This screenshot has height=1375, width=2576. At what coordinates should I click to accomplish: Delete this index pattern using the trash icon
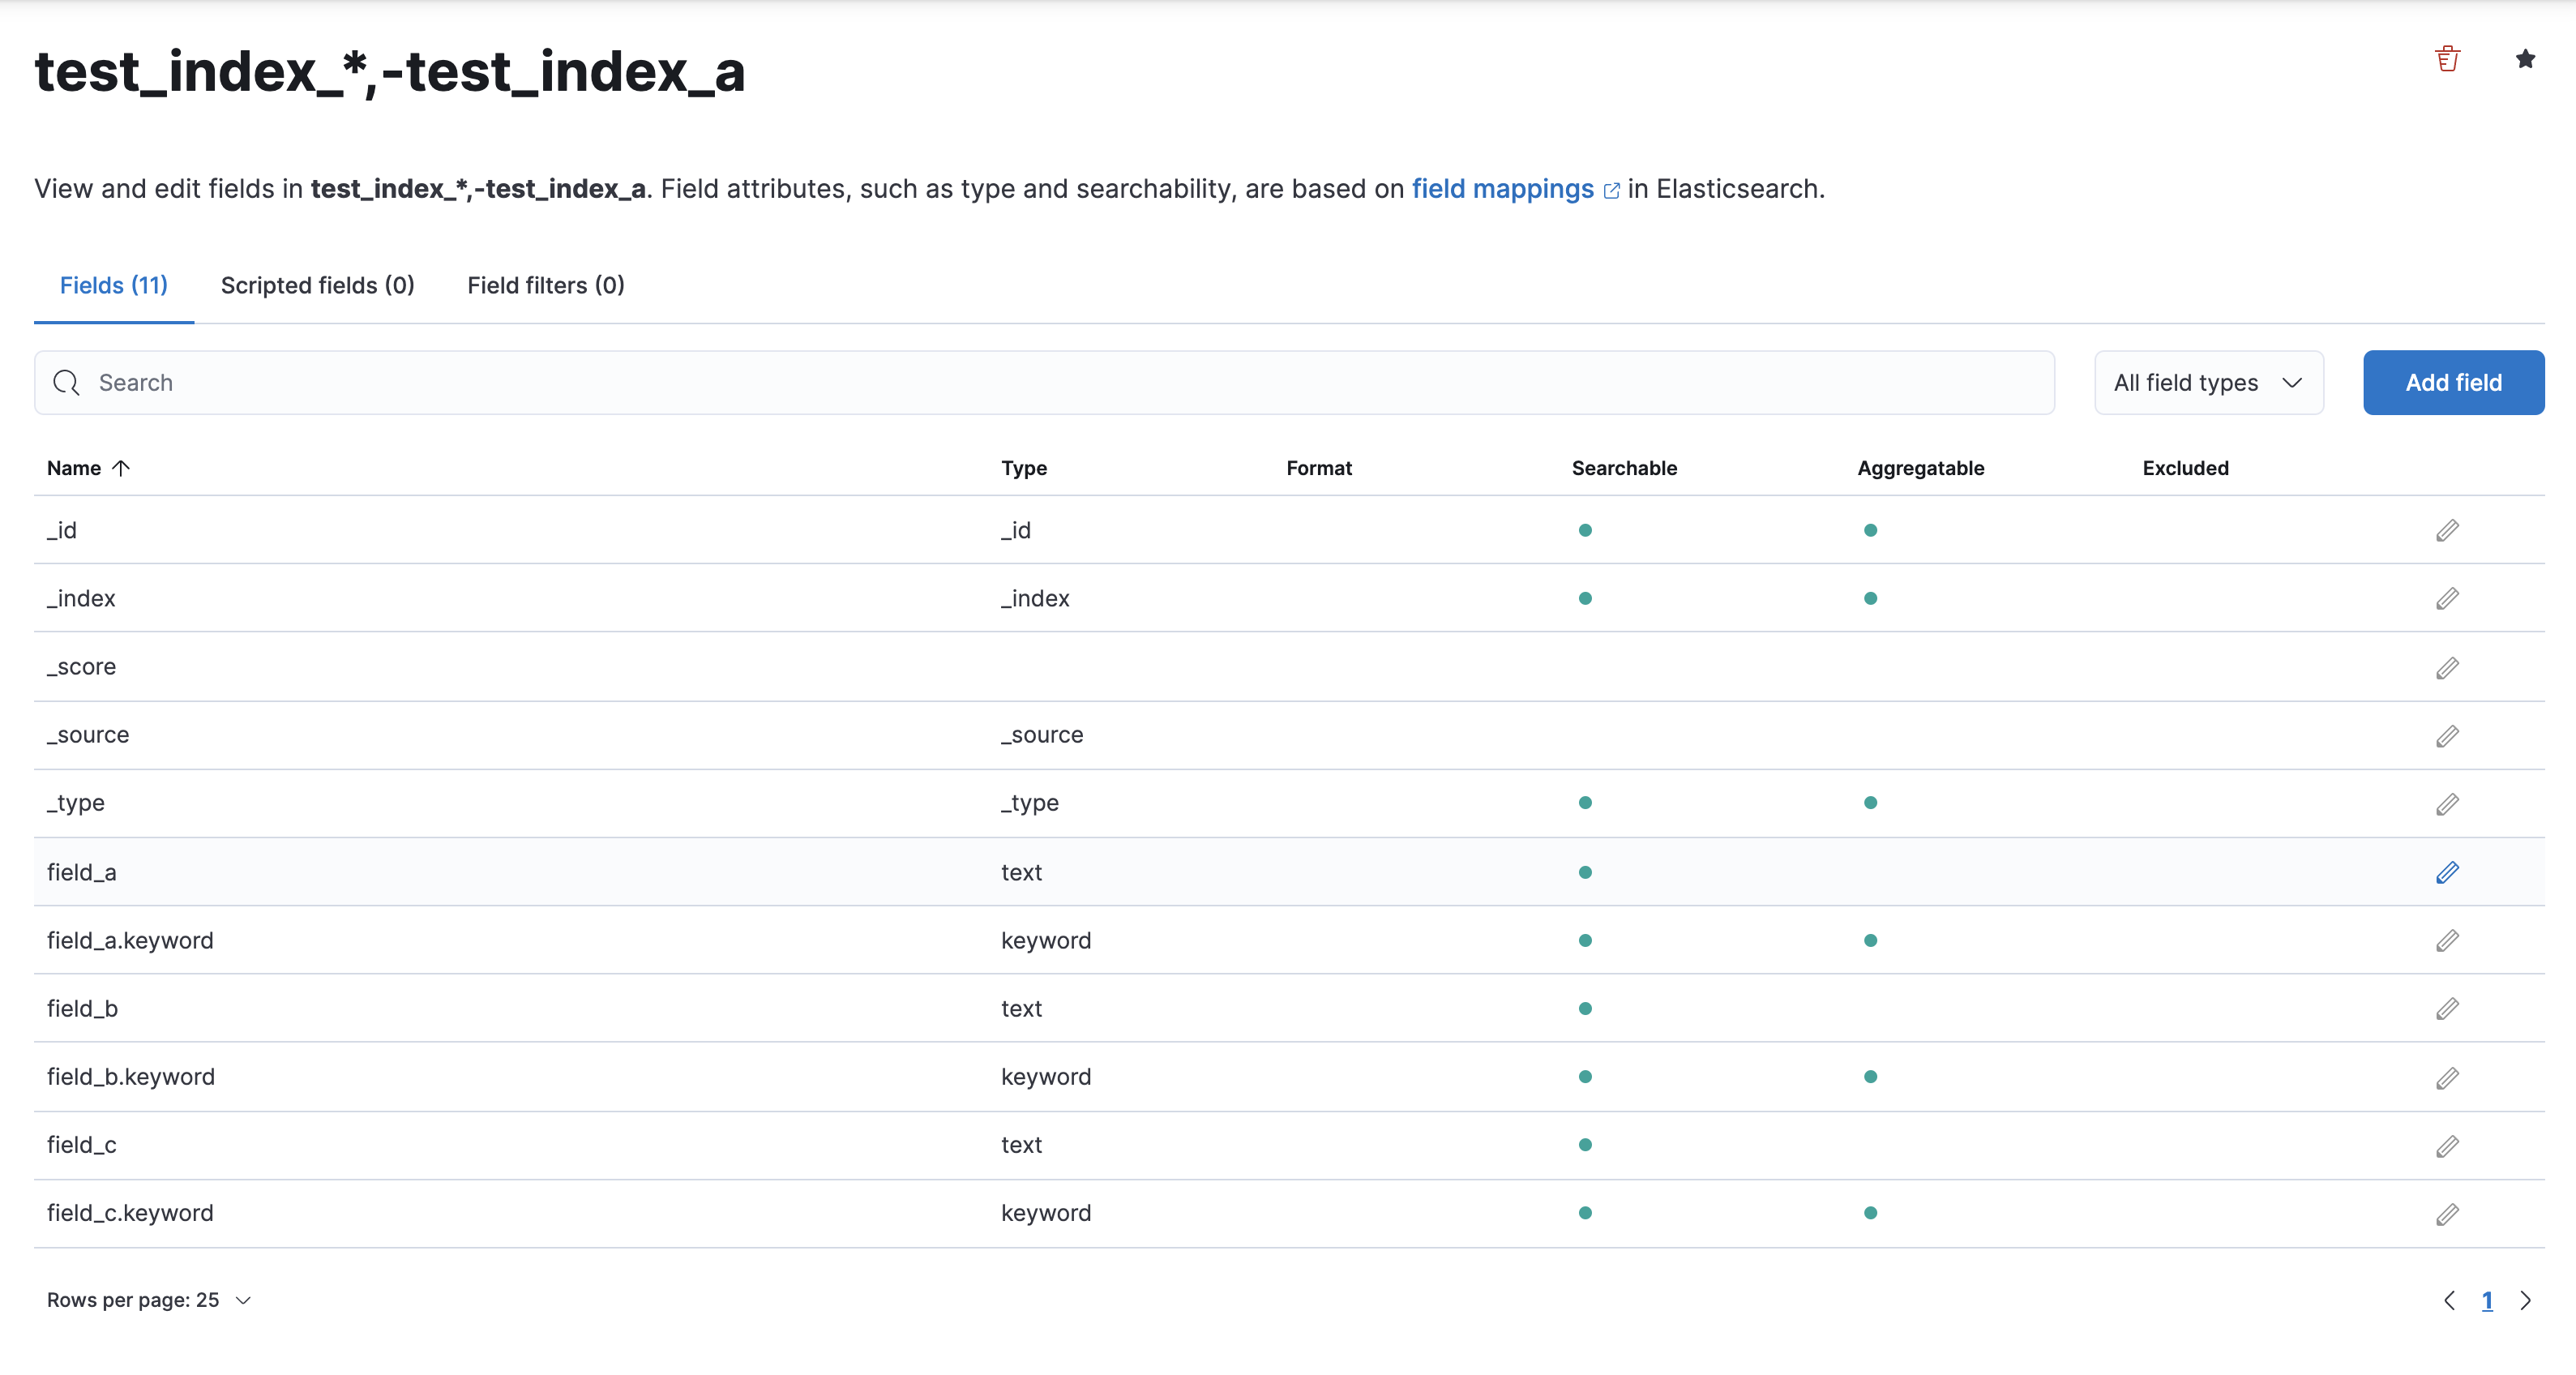pos(2448,59)
